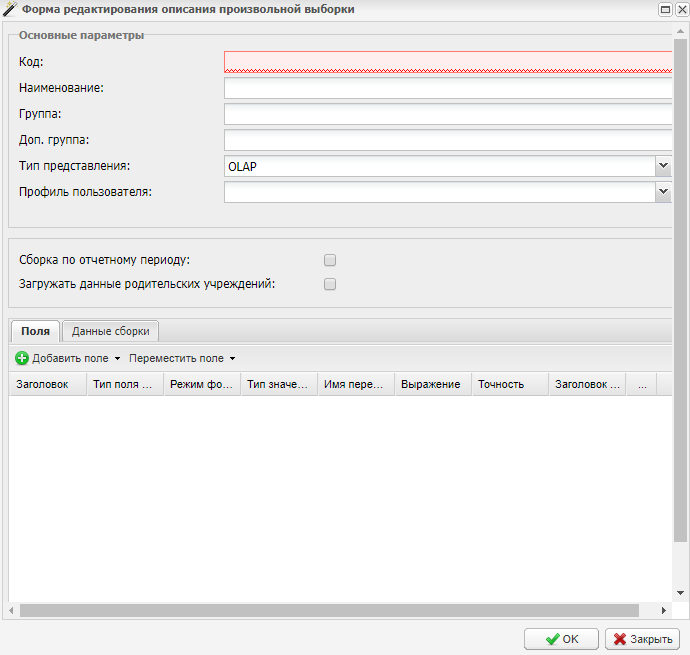Expand 'Тип представления' OLAP dropdown
This screenshot has width=690, height=655.
pyautogui.click(x=662, y=166)
